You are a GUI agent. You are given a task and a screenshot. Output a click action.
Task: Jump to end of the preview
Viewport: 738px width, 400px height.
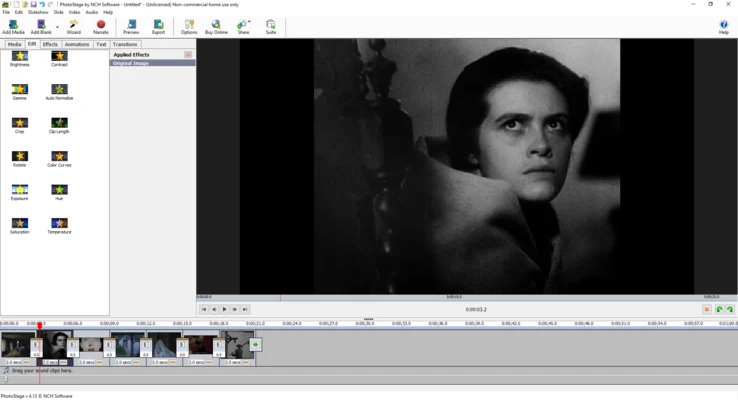point(245,309)
